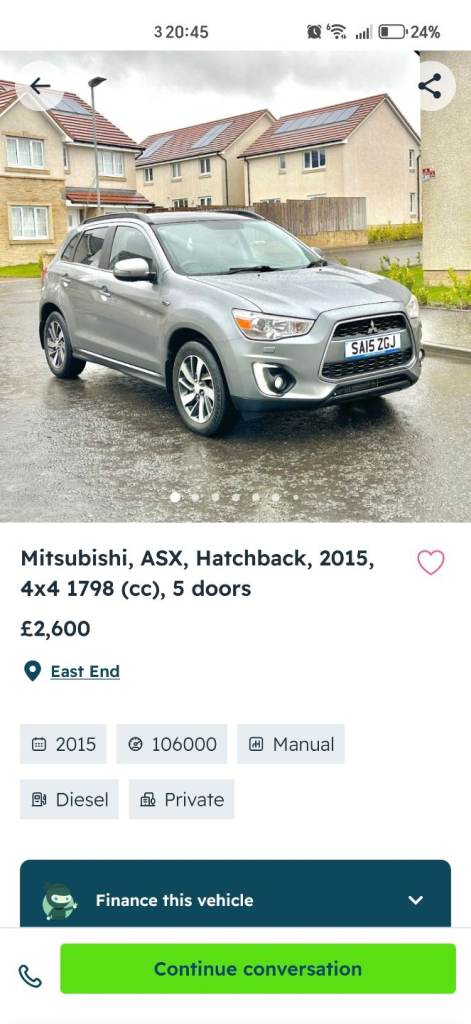Tap the Manual gearbox tag

(x=291, y=744)
